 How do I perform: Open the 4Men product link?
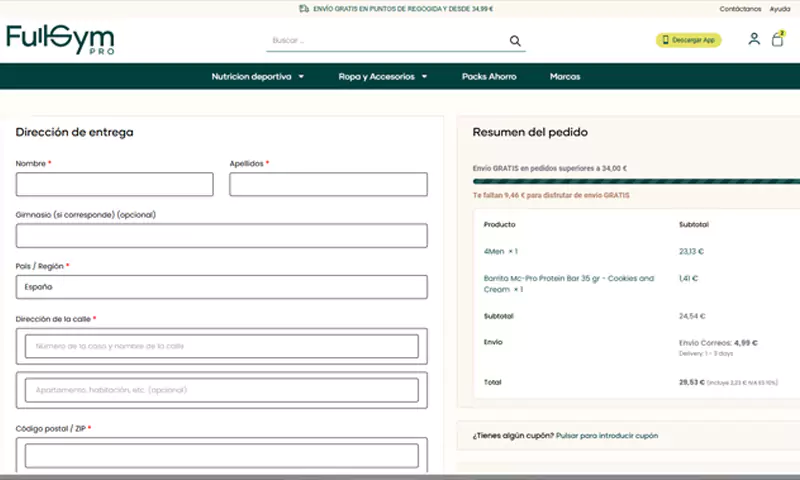tap(493, 251)
